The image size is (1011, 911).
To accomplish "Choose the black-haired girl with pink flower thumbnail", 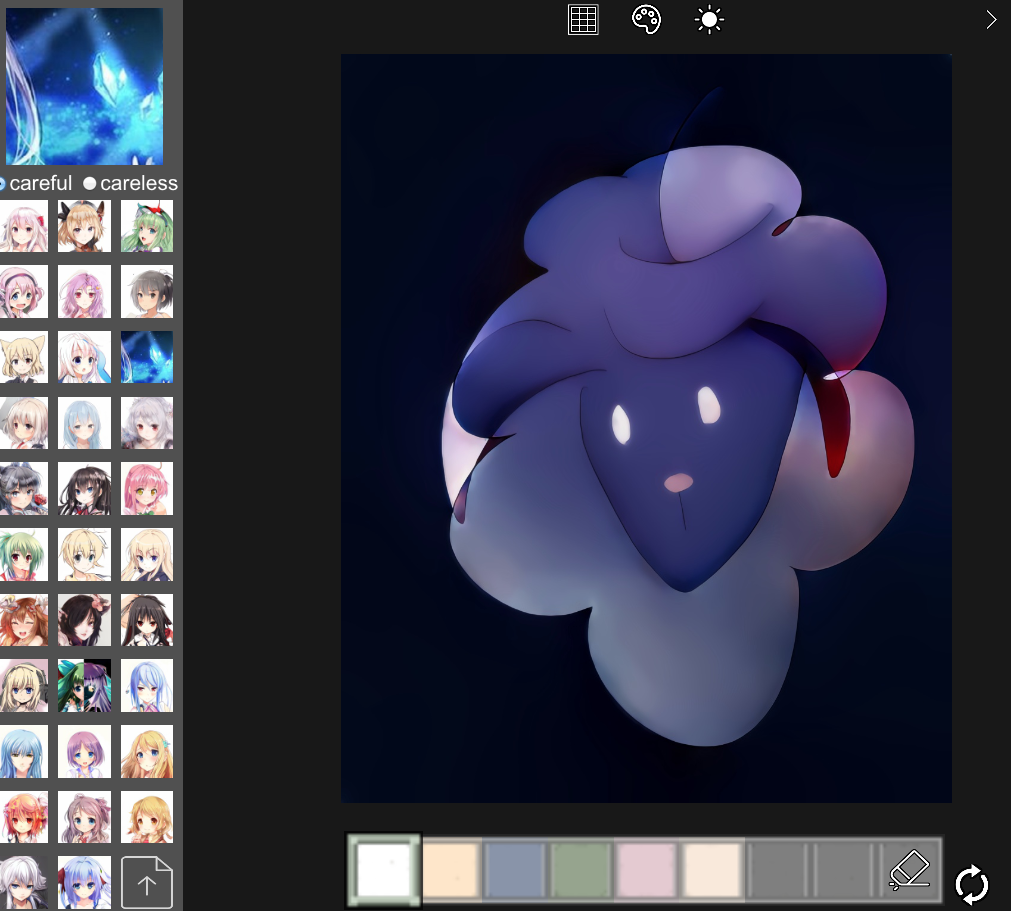I will click(x=84, y=620).
